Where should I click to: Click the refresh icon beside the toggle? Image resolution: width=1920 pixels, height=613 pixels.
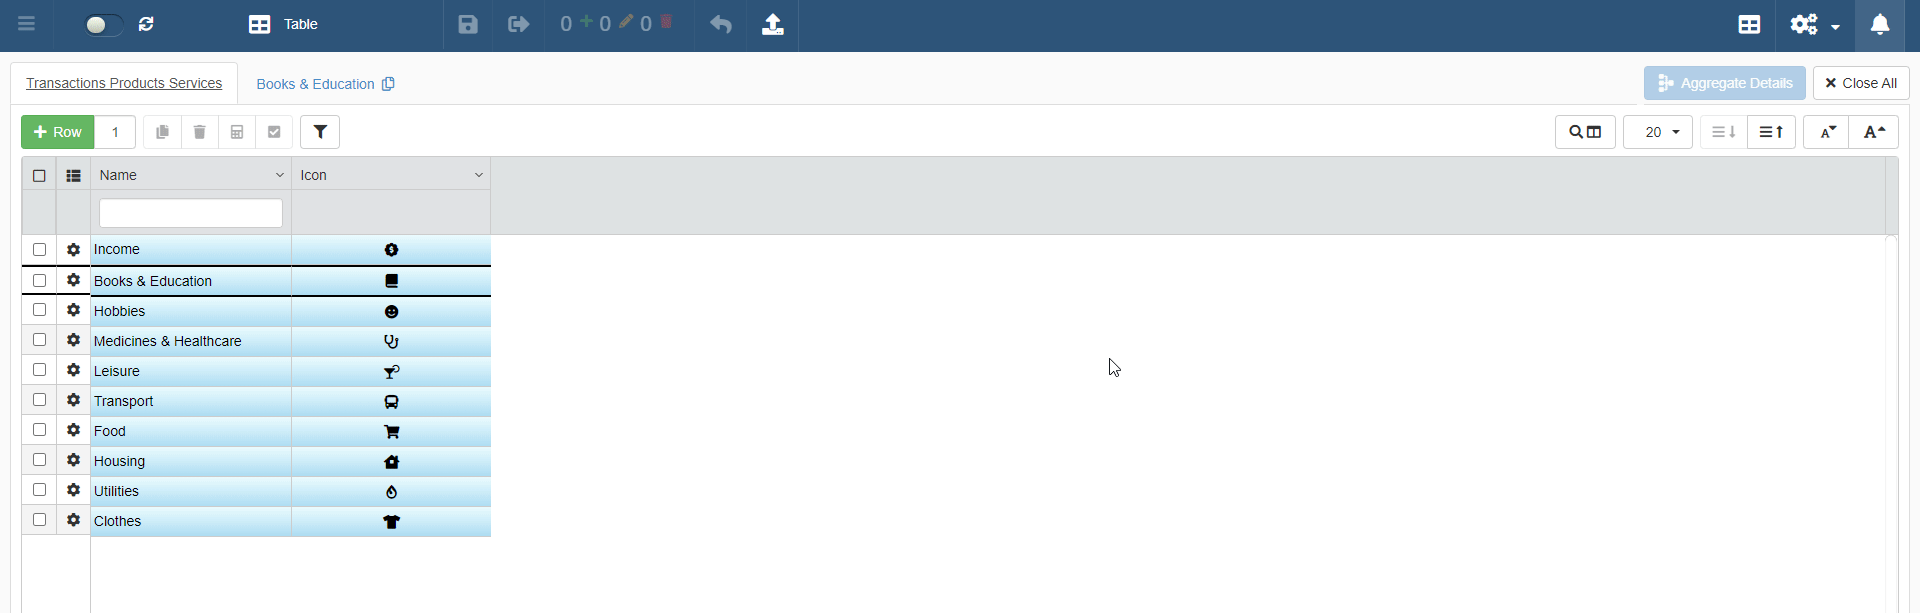(x=146, y=24)
